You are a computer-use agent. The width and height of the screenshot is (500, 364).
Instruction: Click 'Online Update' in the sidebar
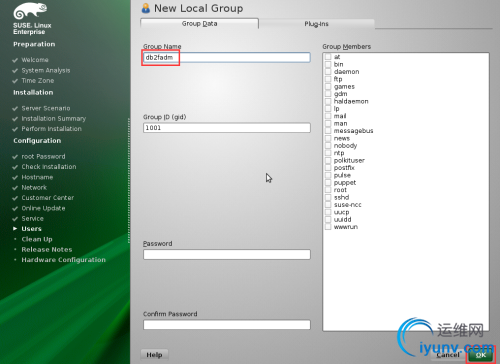click(x=43, y=208)
